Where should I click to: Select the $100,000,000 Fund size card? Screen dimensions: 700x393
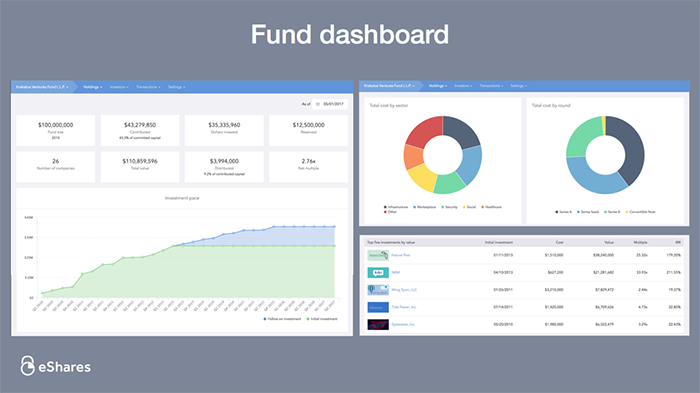coord(56,130)
